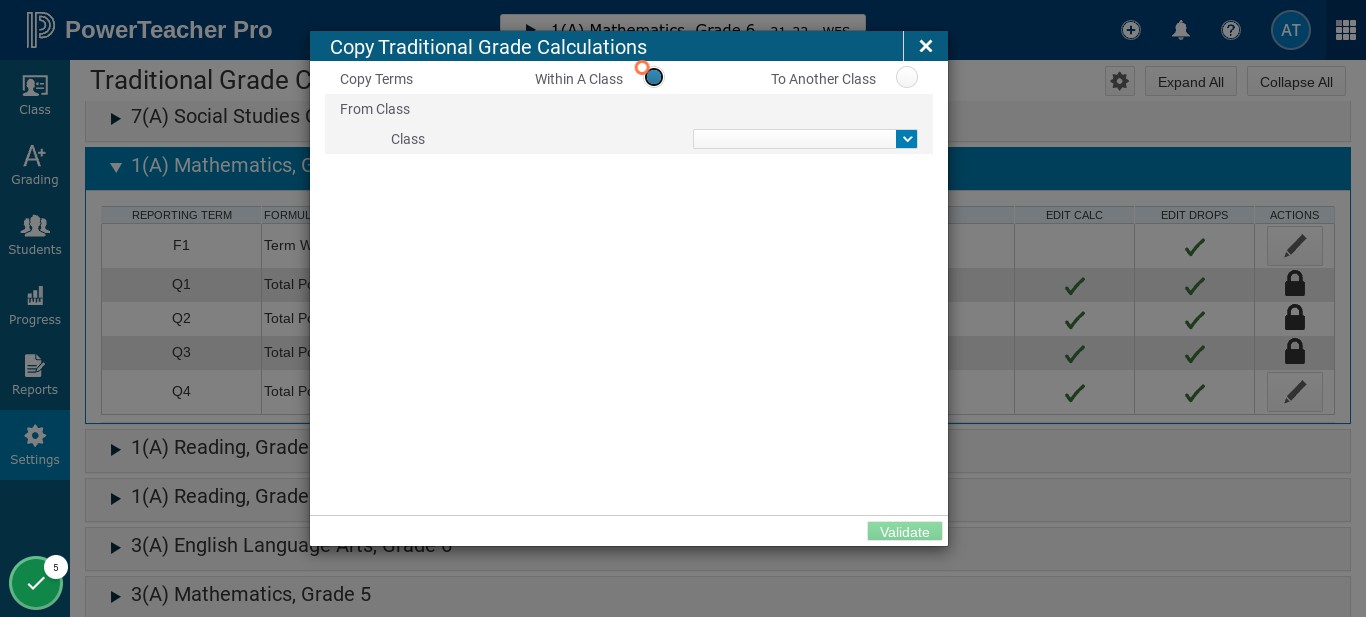
Task: Open the help question mark icon
Action: click(x=1231, y=30)
